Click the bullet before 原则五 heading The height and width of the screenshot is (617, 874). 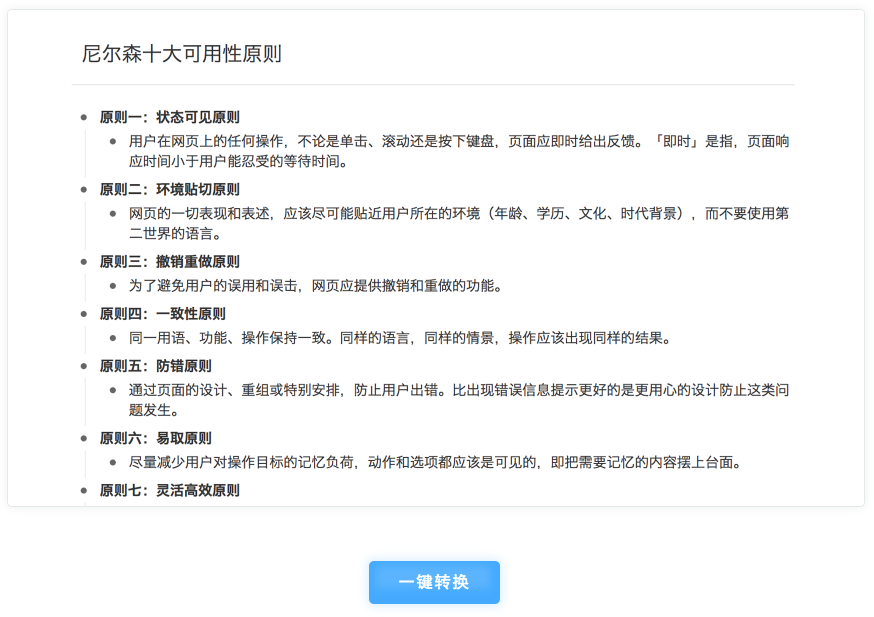pos(84,366)
